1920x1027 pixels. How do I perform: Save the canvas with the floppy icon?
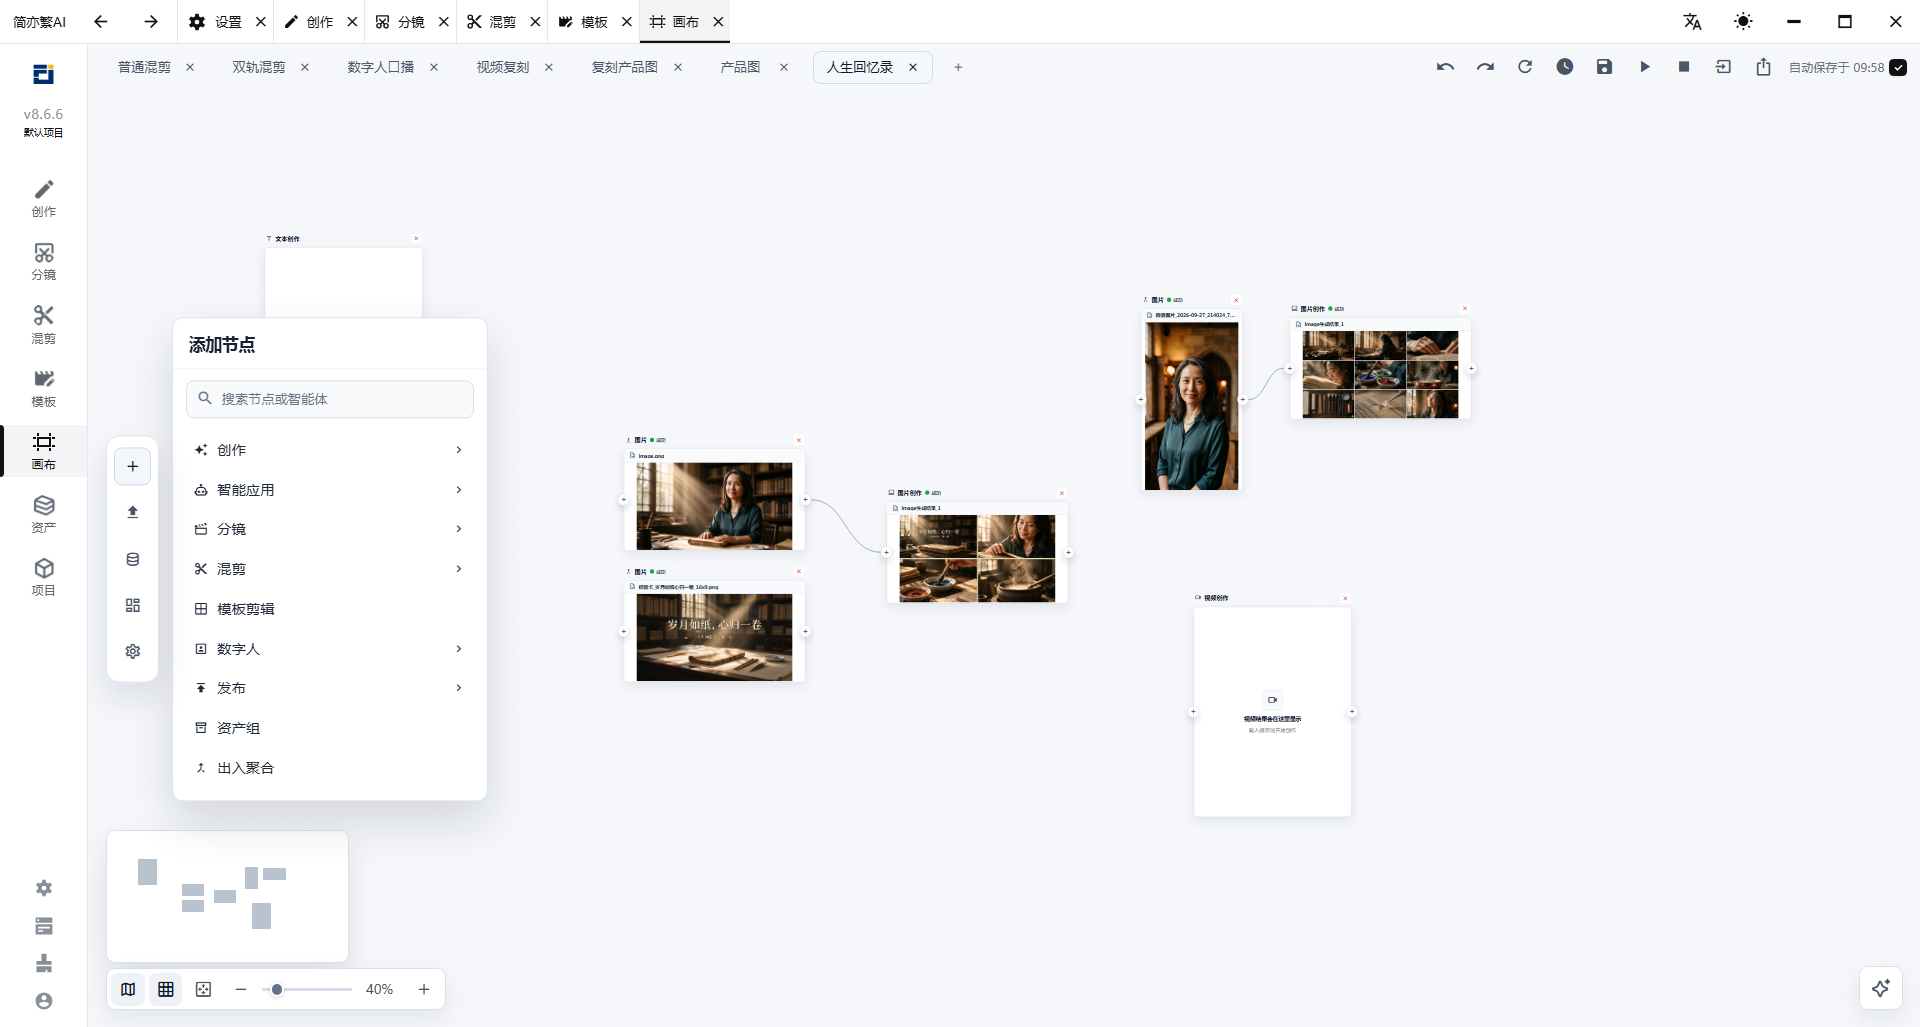click(1605, 67)
